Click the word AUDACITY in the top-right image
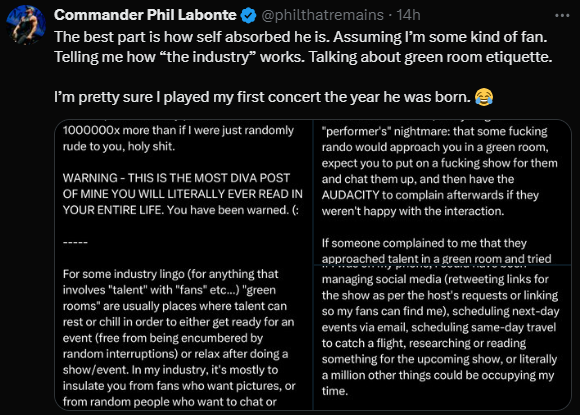Viewport: 580px width, 415px height. point(350,195)
